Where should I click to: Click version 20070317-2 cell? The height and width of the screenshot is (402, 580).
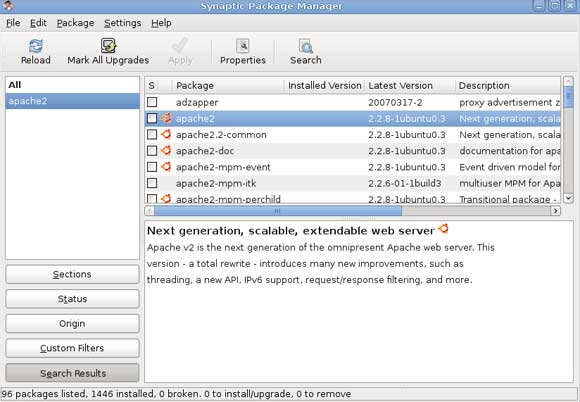tap(395, 102)
